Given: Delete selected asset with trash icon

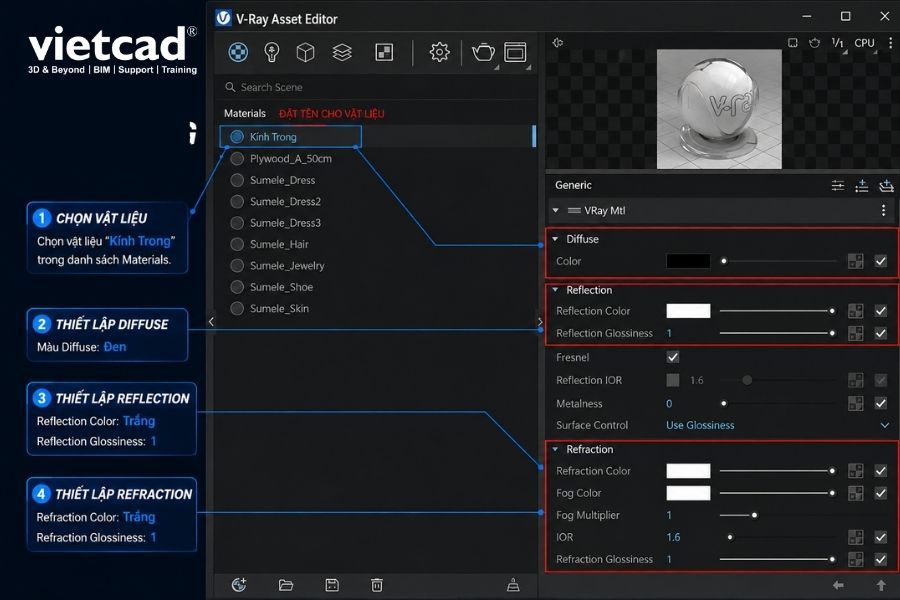Looking at the screenshot, I should pos(377,584).
